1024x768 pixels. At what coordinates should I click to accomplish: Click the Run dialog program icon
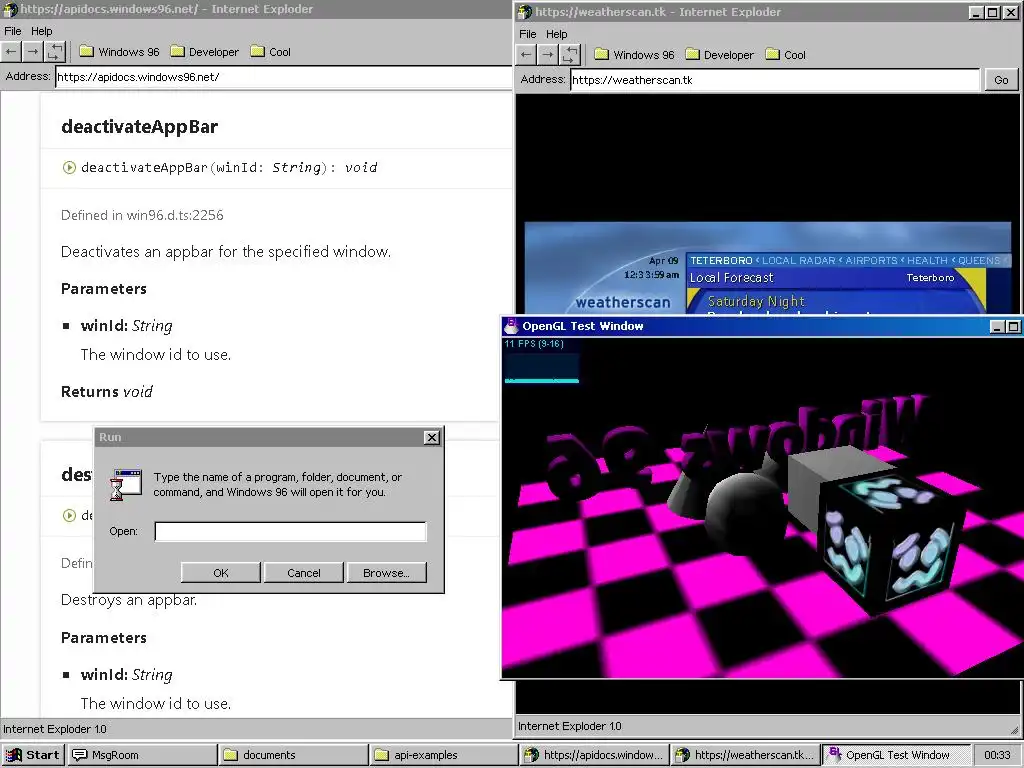pos(126,485)
